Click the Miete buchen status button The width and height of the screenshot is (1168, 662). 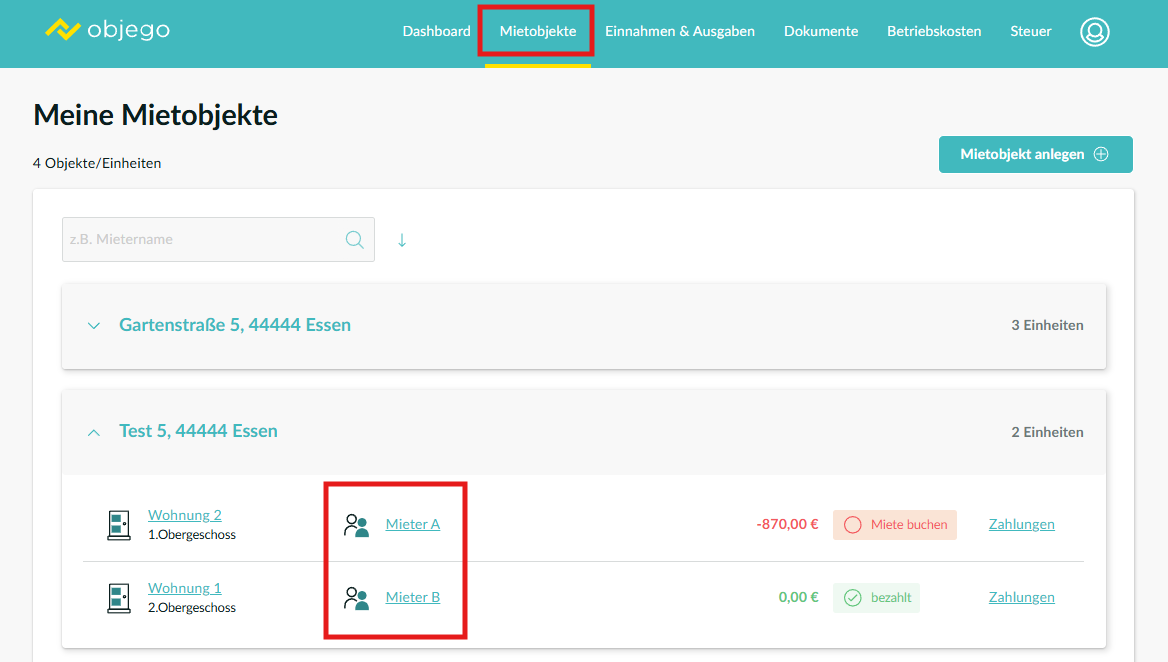pos(894,525)
